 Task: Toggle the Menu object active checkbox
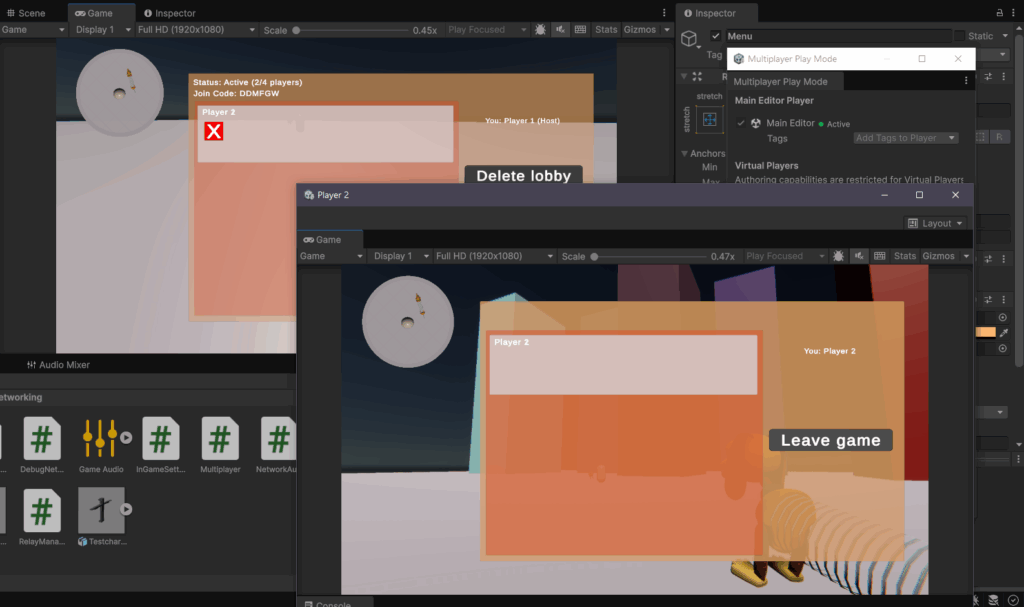(x=715, y=36)
